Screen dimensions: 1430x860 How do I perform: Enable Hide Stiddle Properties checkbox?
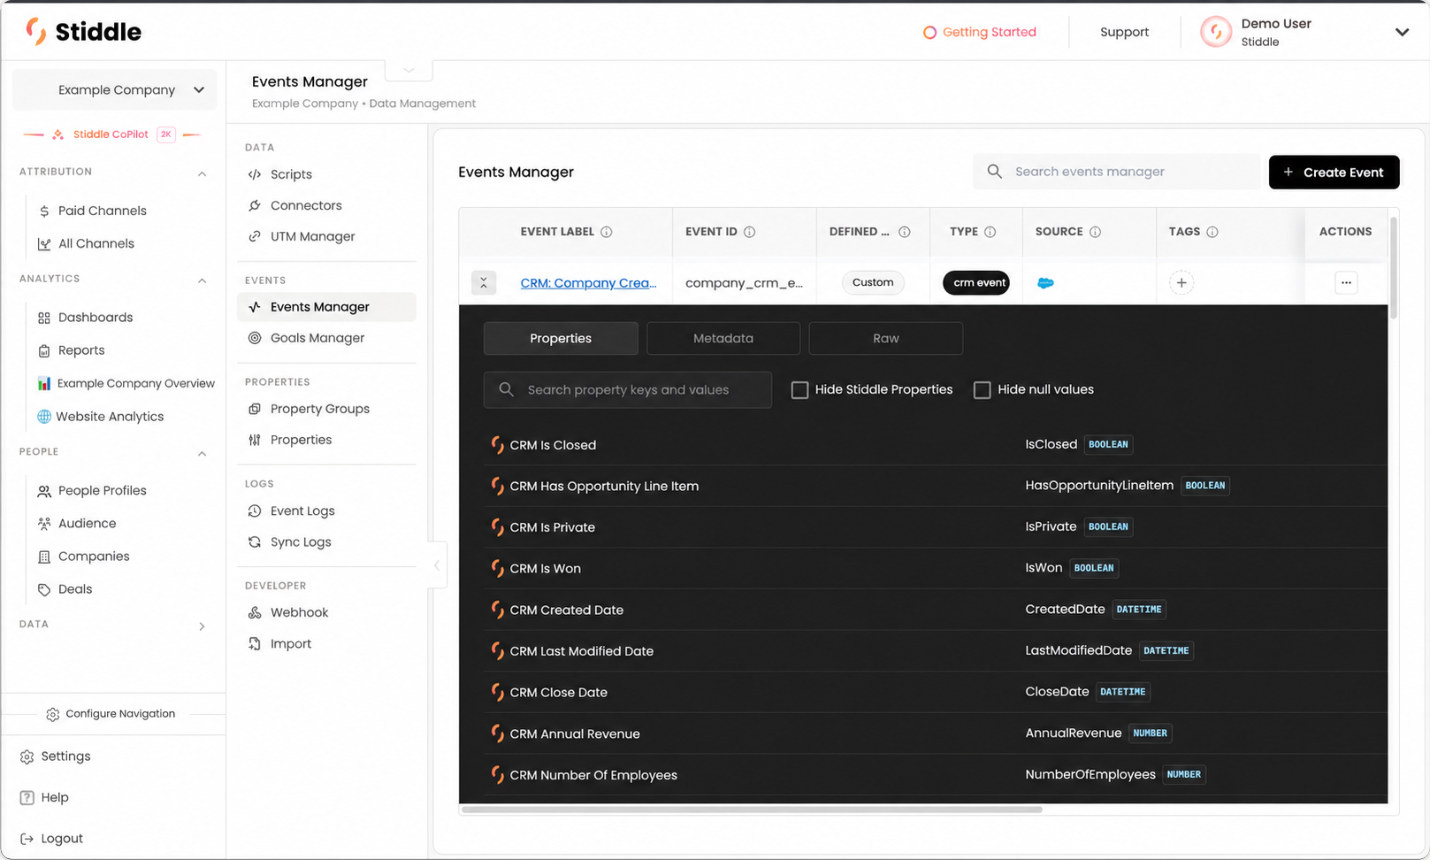coord(800,390)
